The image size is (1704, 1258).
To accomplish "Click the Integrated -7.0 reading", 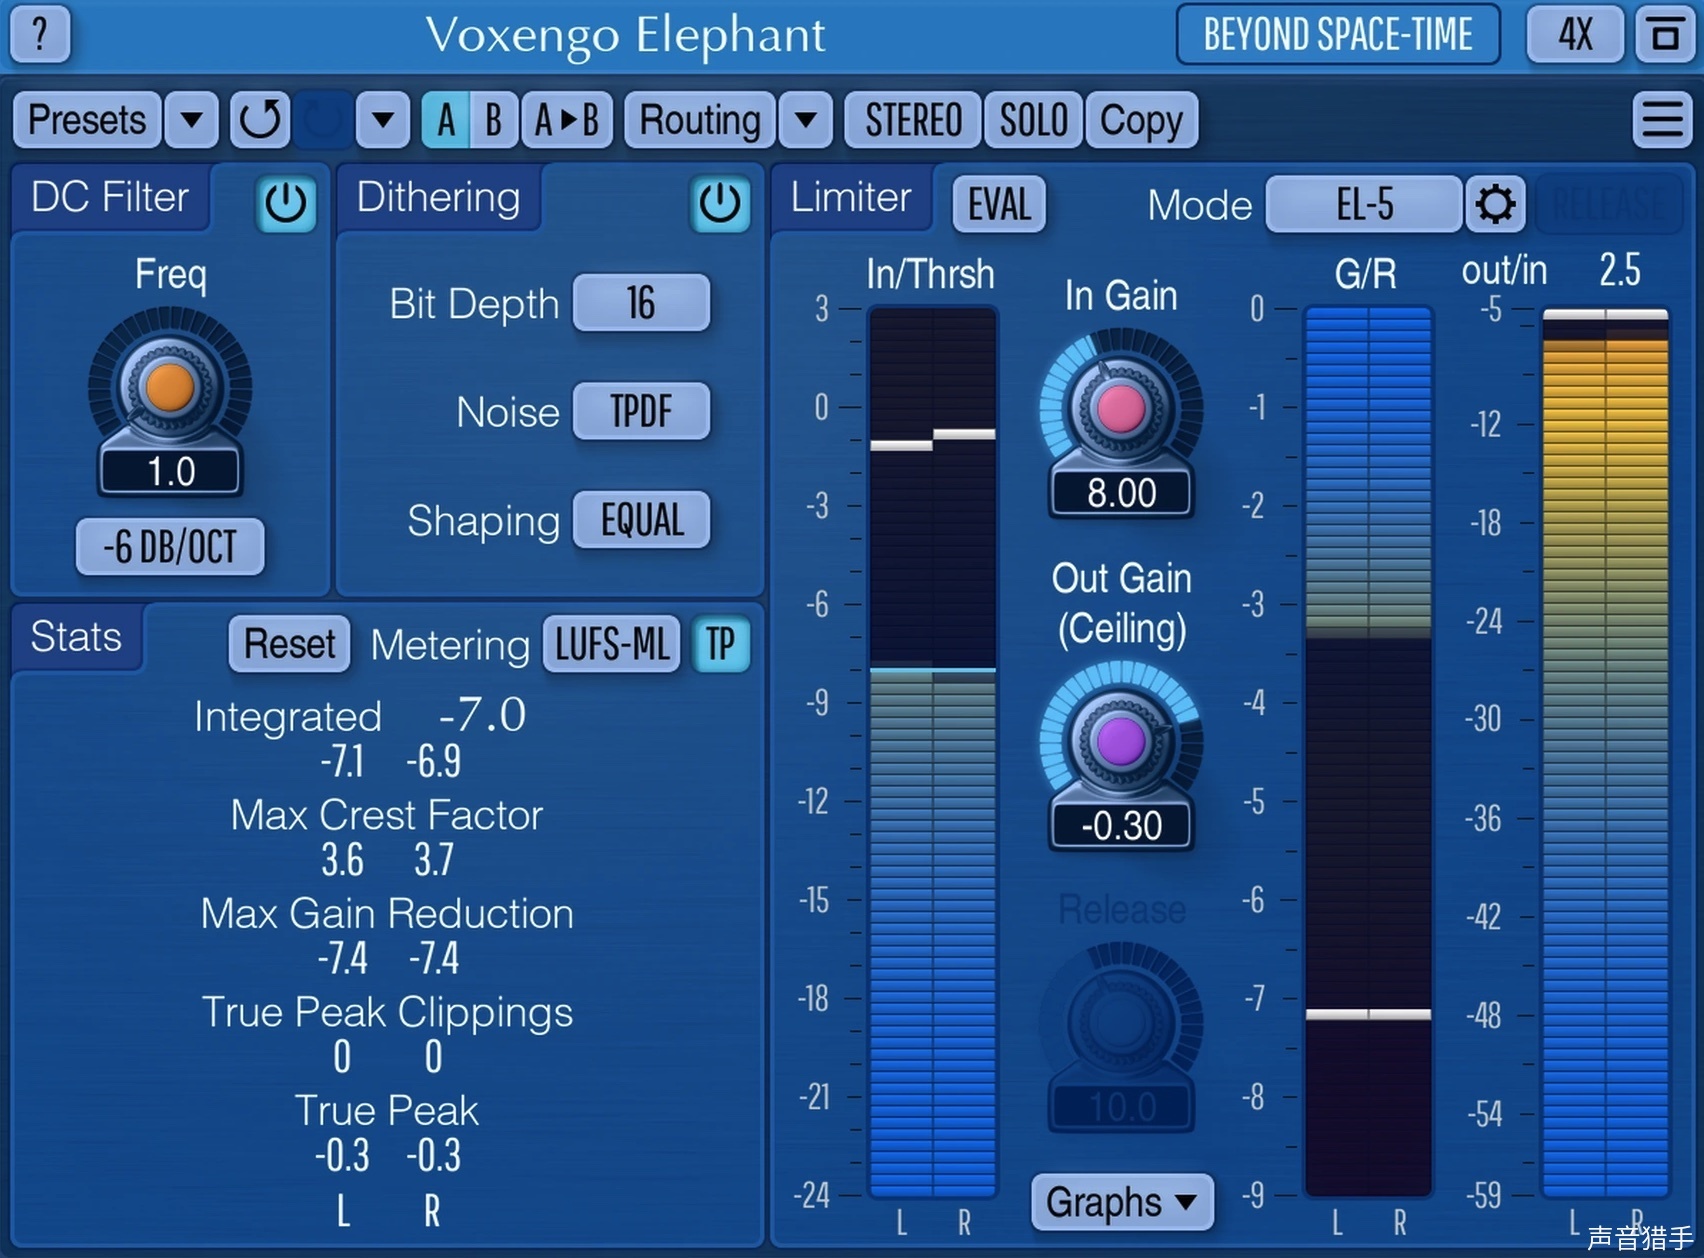I will coord(482,715).
